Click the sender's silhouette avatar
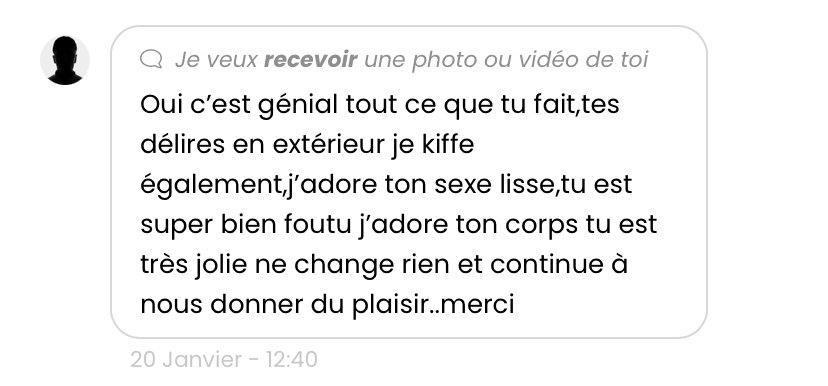Screen dimensions: 828x386 point(65,60)
